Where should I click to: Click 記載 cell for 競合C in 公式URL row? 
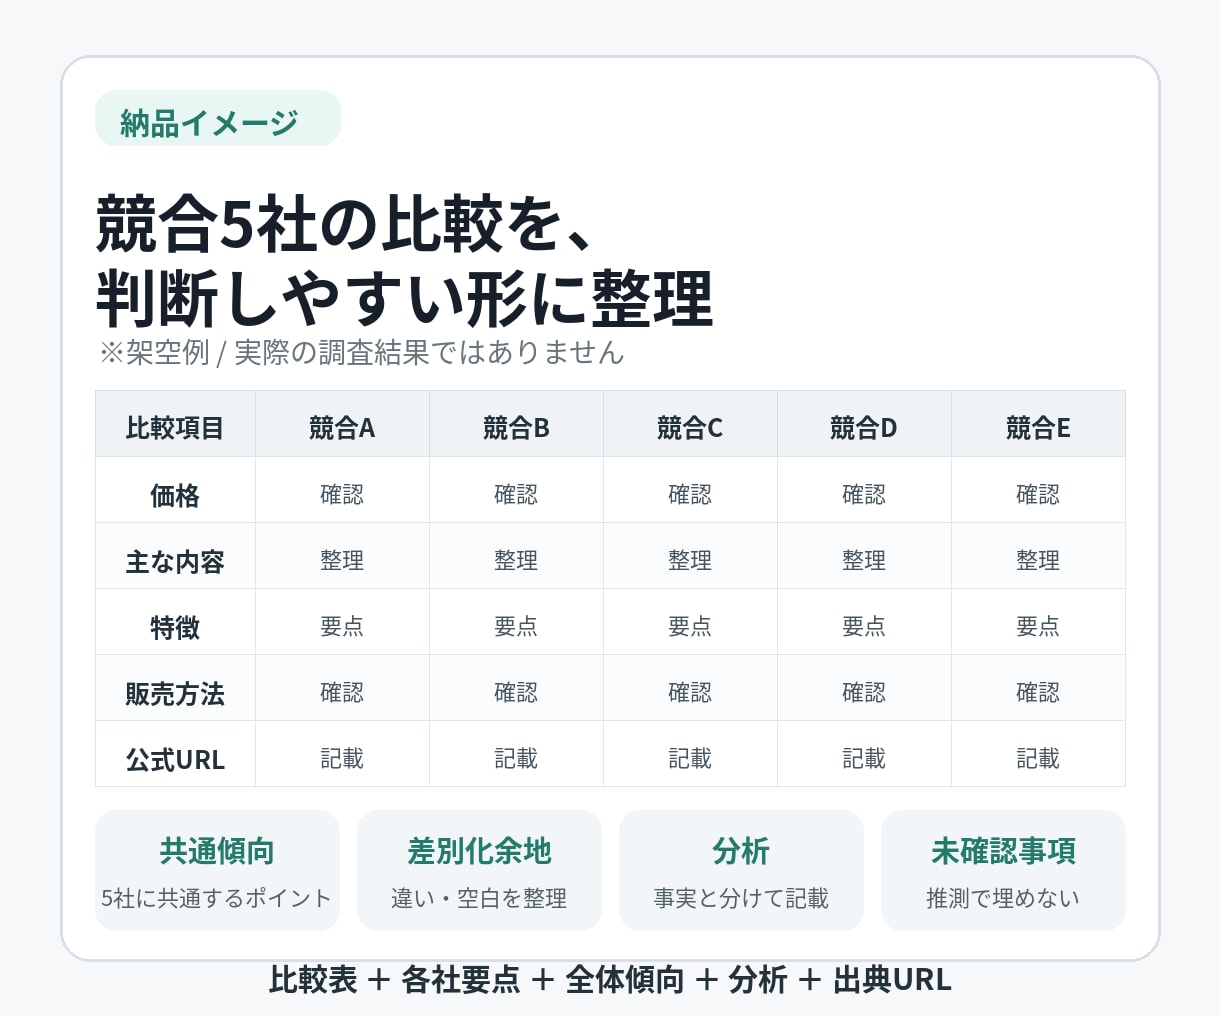690,754
